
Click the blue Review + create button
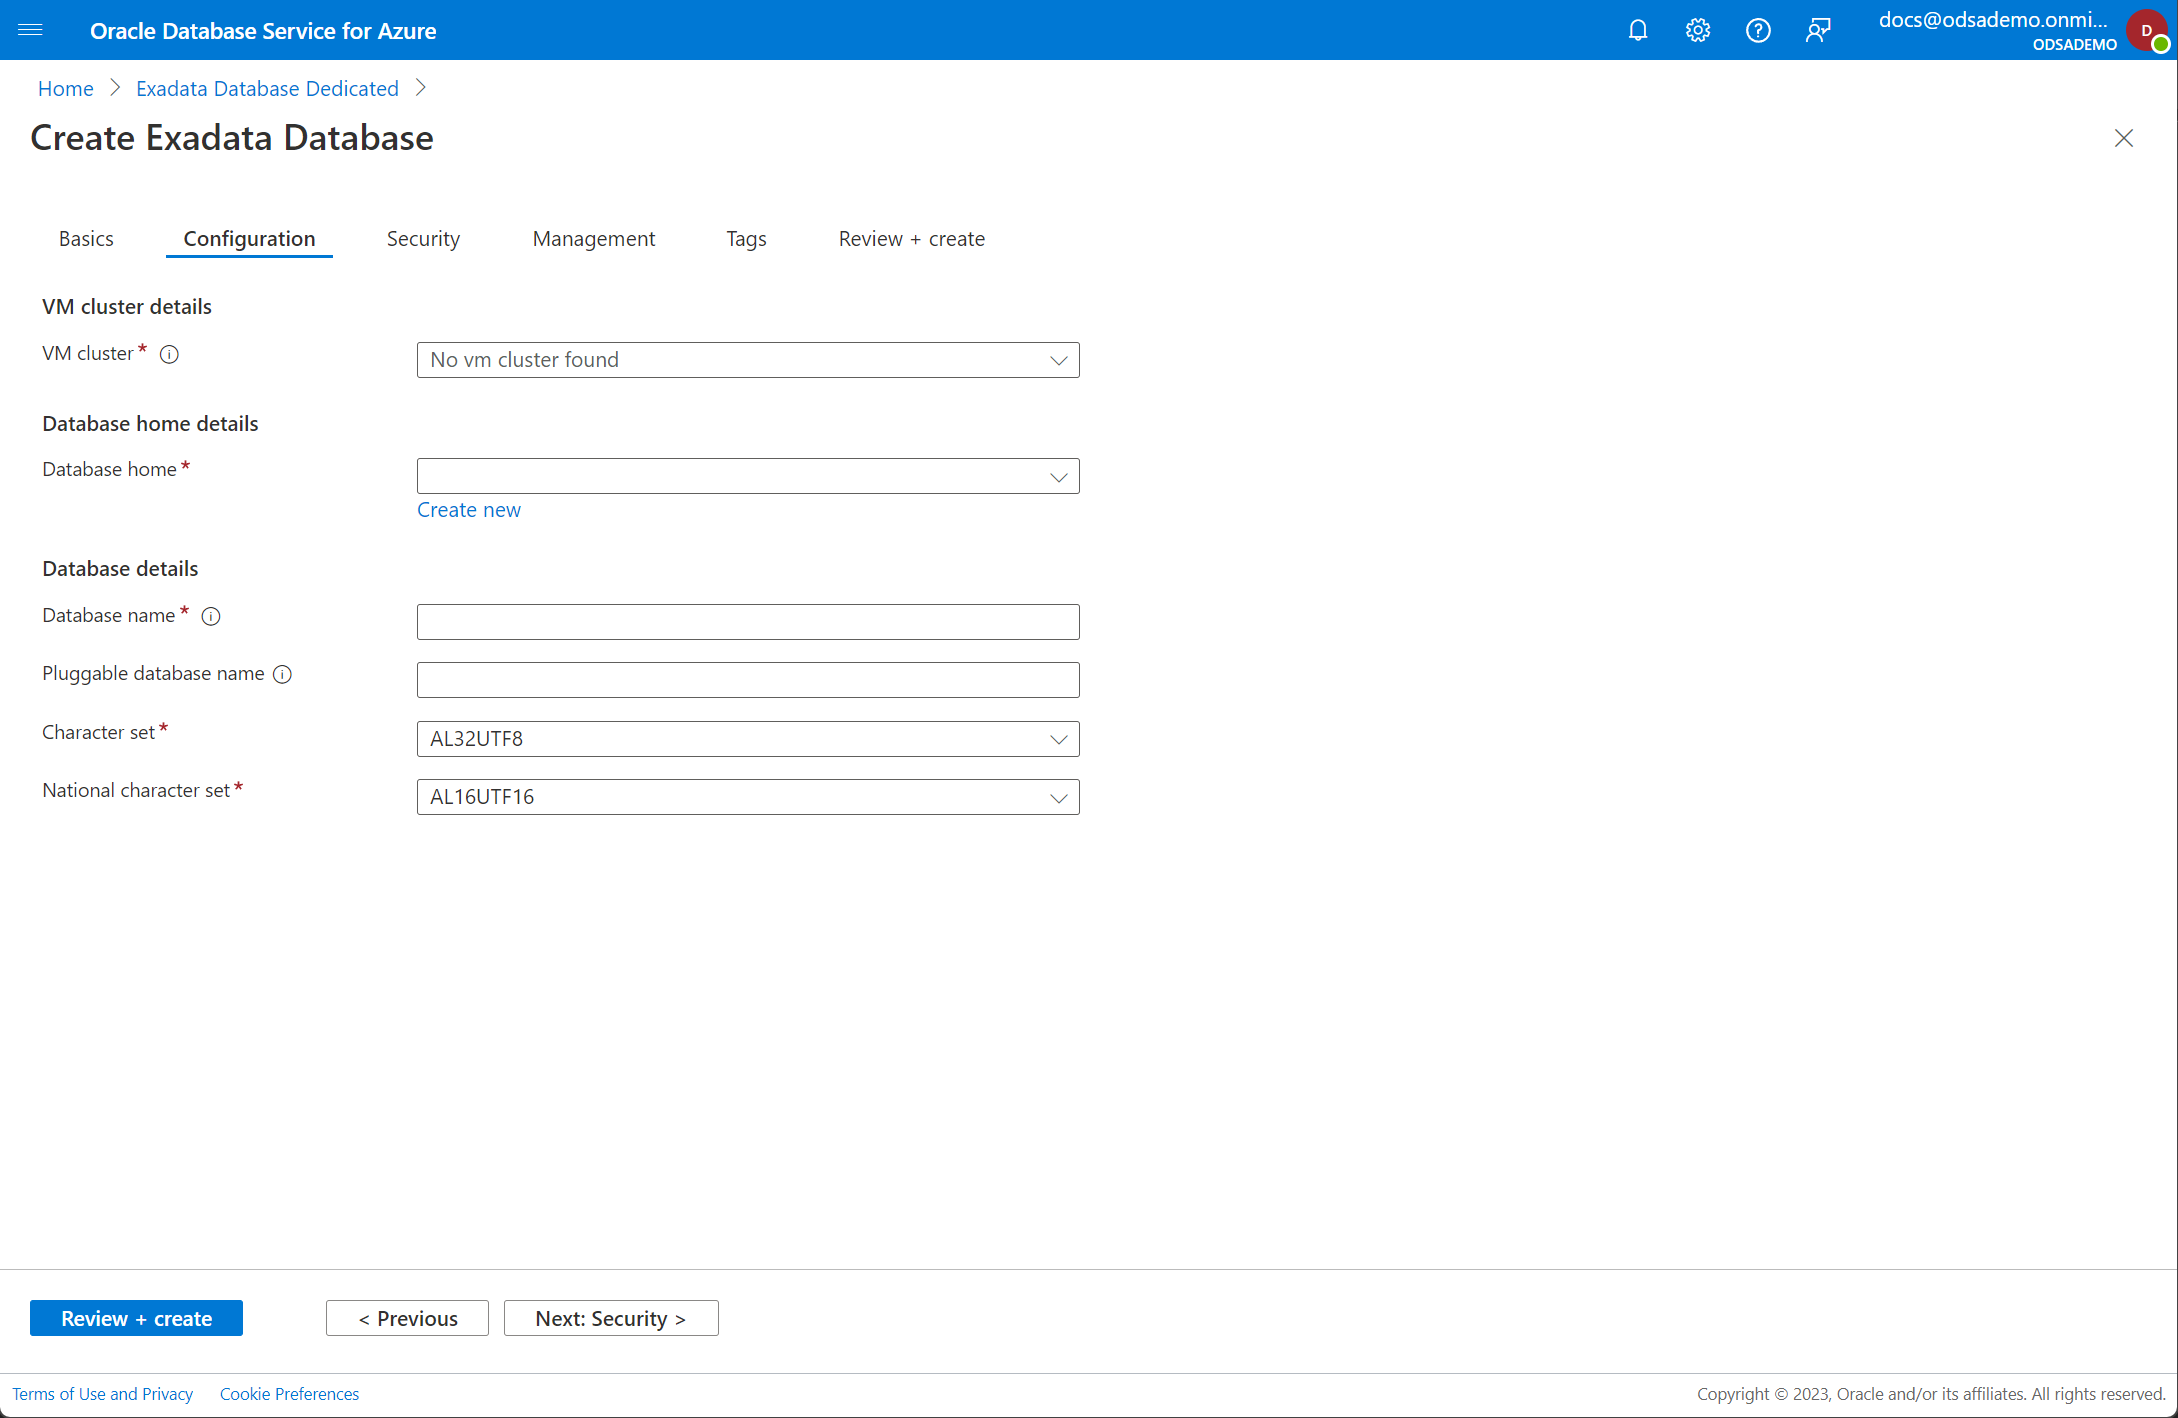pos(136,1318)
